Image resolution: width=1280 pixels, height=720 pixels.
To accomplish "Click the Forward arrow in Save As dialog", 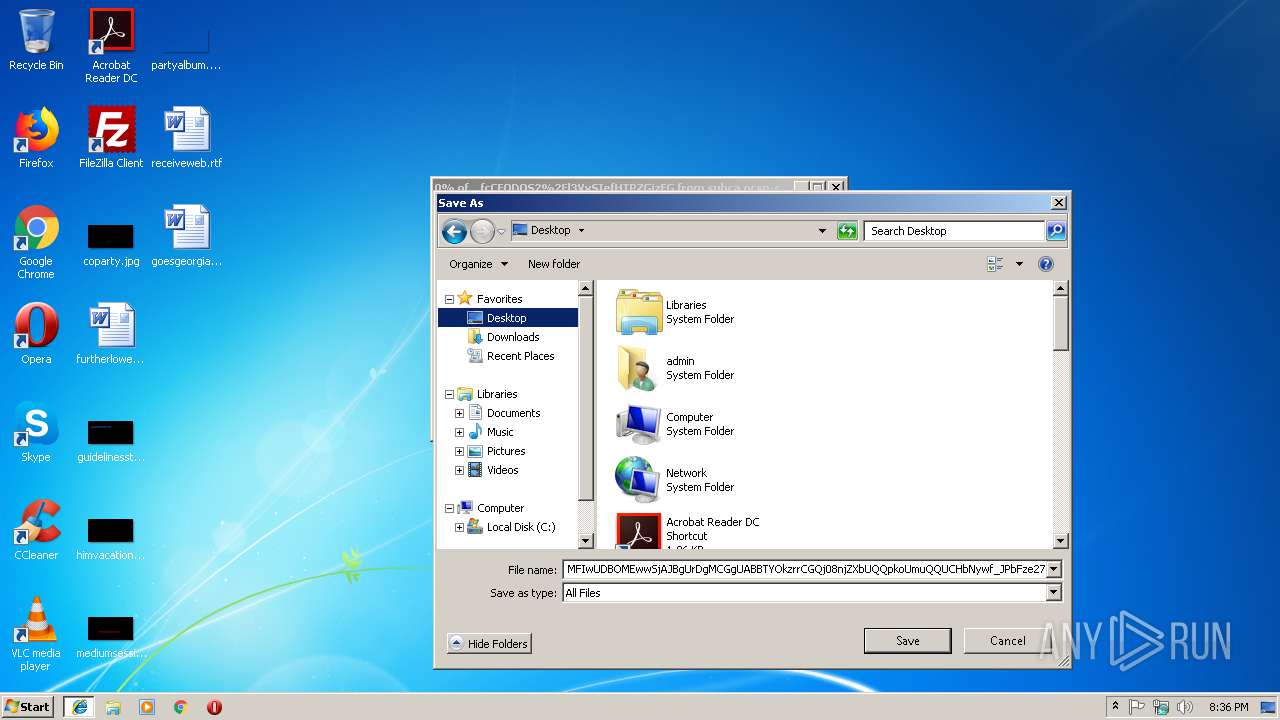I will pos(482,232).
